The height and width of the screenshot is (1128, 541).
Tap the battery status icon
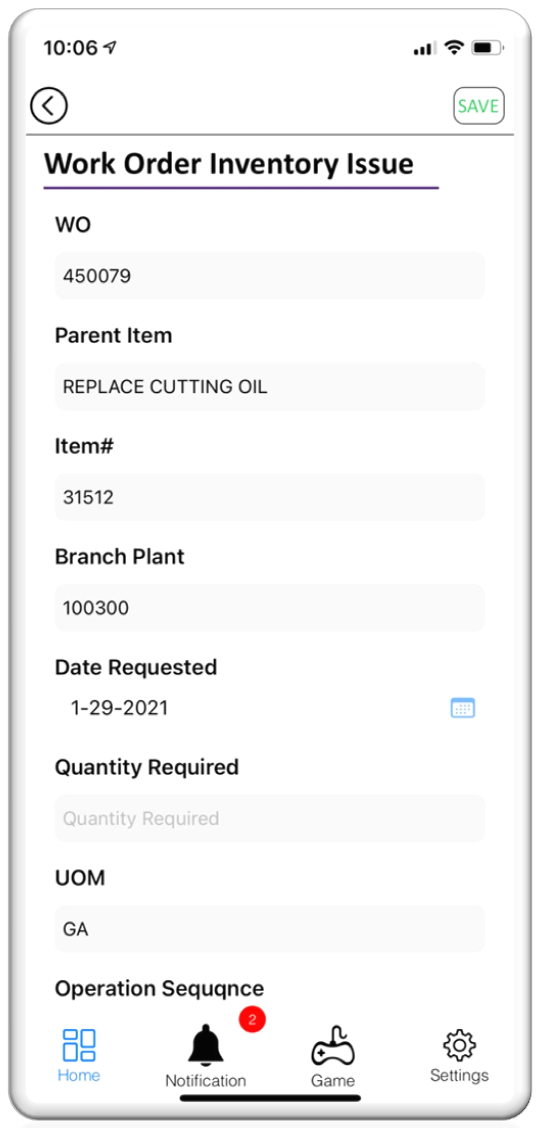coord(488,48)
